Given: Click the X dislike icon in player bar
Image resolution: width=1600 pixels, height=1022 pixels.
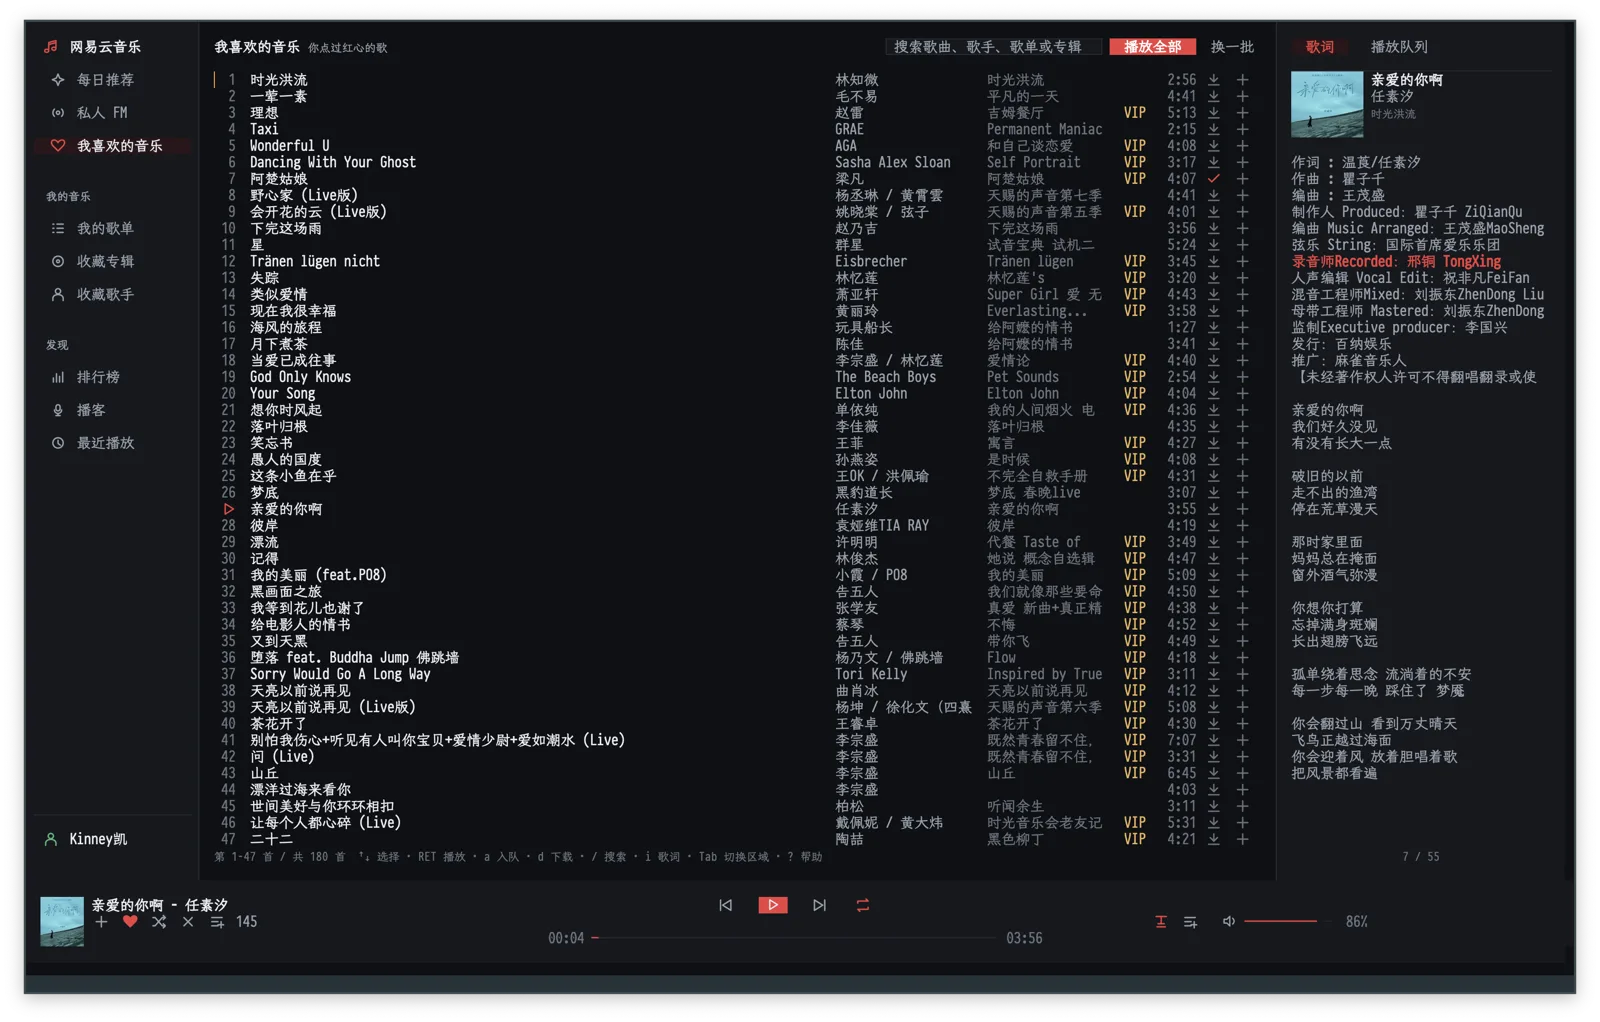Looking at the screenshot, I should [x=188, y=922].
